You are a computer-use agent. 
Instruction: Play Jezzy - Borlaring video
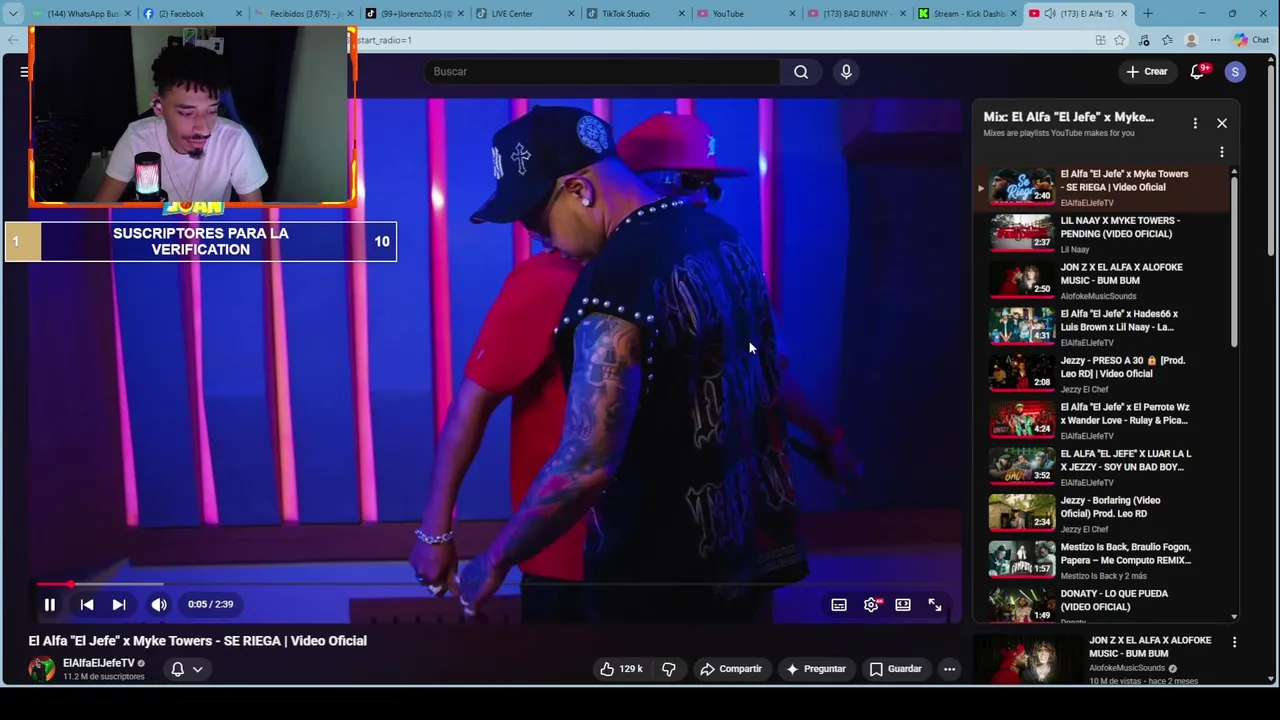coord(1100,514)
